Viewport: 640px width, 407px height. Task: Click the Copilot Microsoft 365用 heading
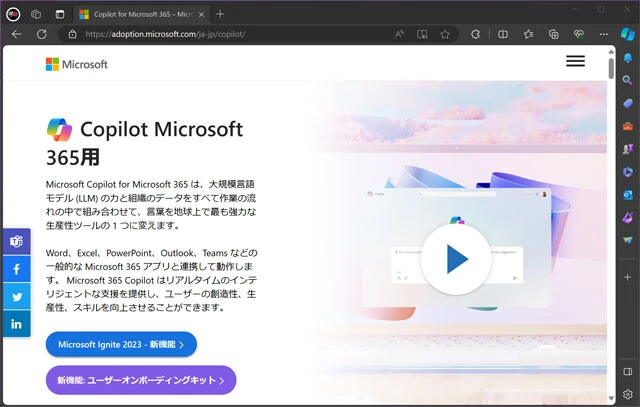click(x=144, y=143)
